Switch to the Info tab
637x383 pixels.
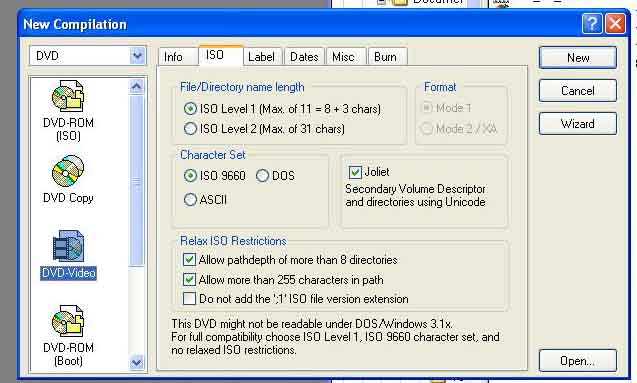pos(173,57)
